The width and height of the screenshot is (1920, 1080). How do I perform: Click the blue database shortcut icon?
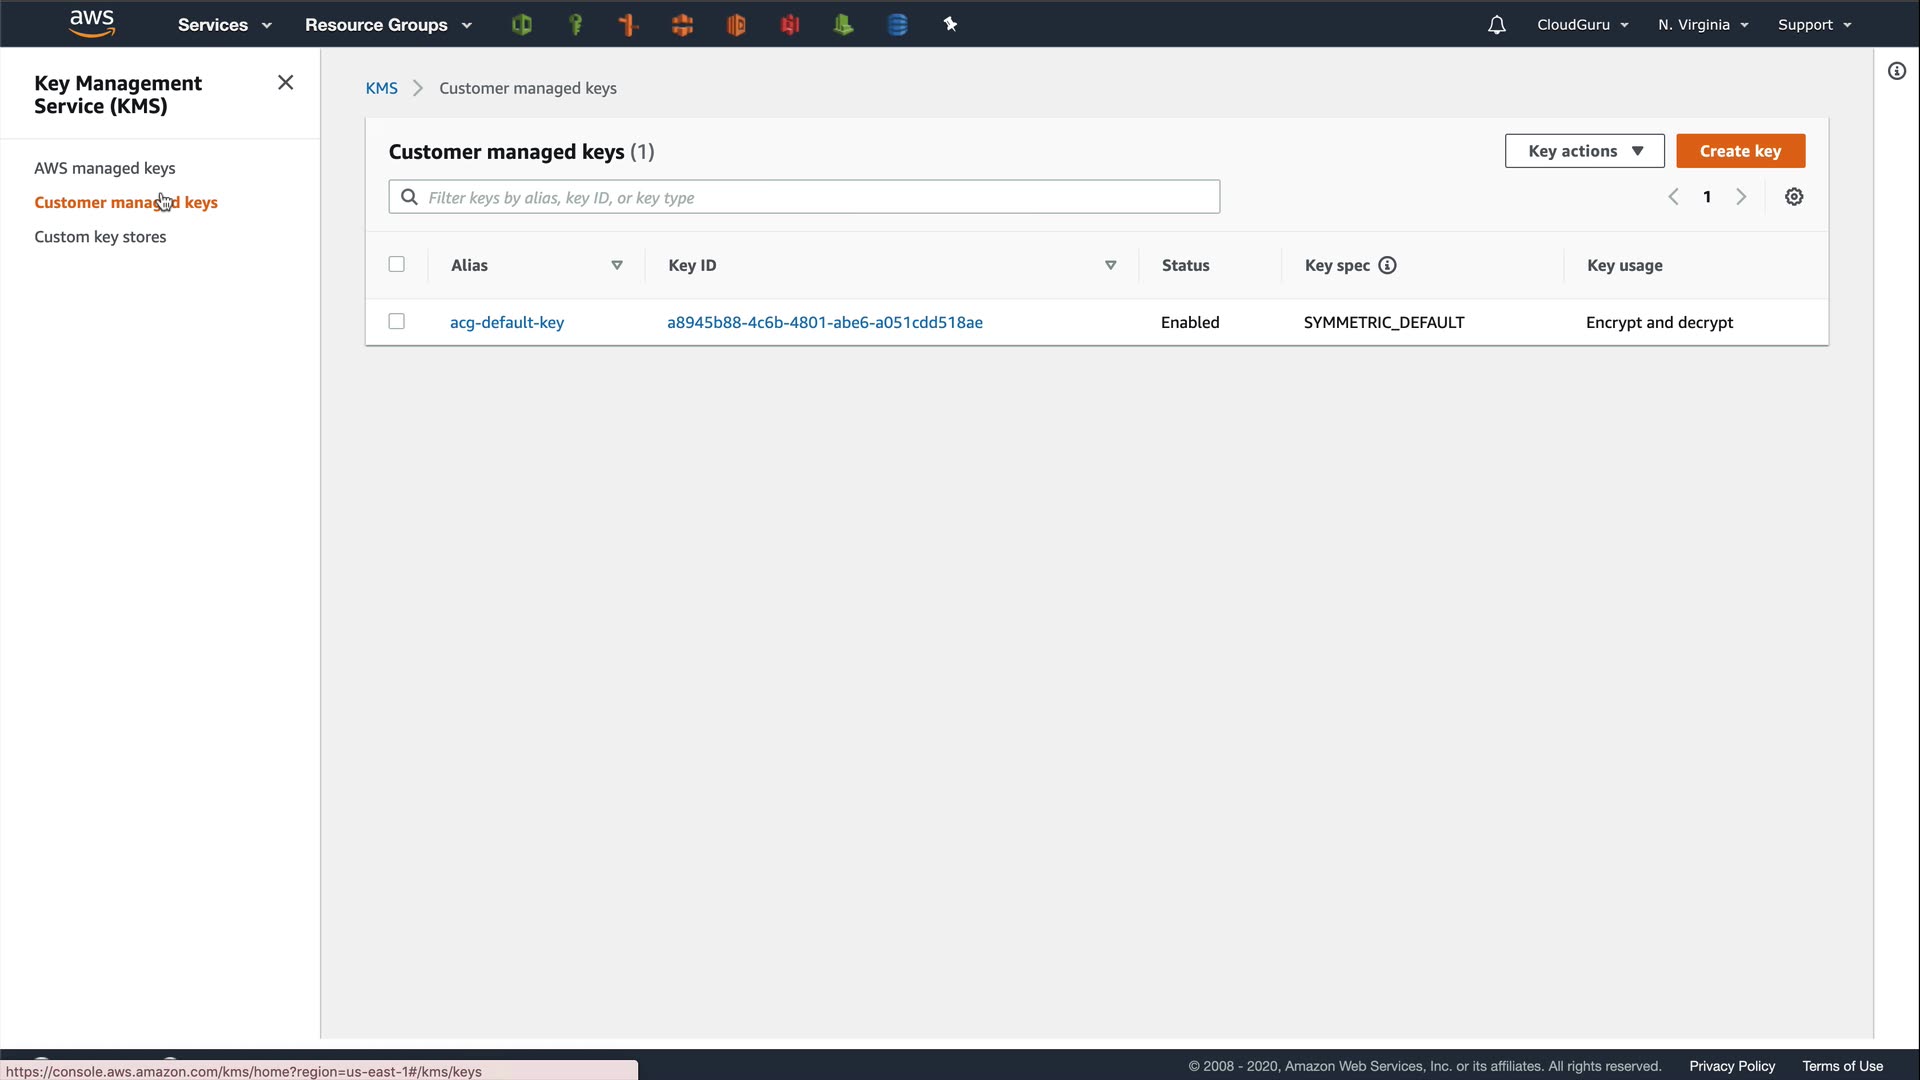(x=897, y=25)
